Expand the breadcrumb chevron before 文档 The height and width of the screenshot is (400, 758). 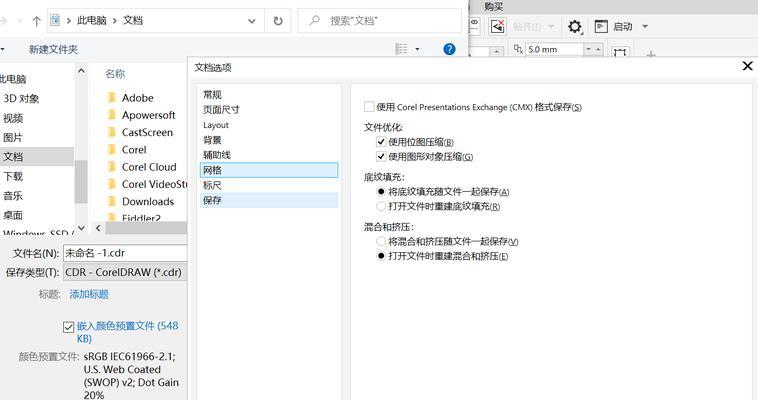pos(115,20)
